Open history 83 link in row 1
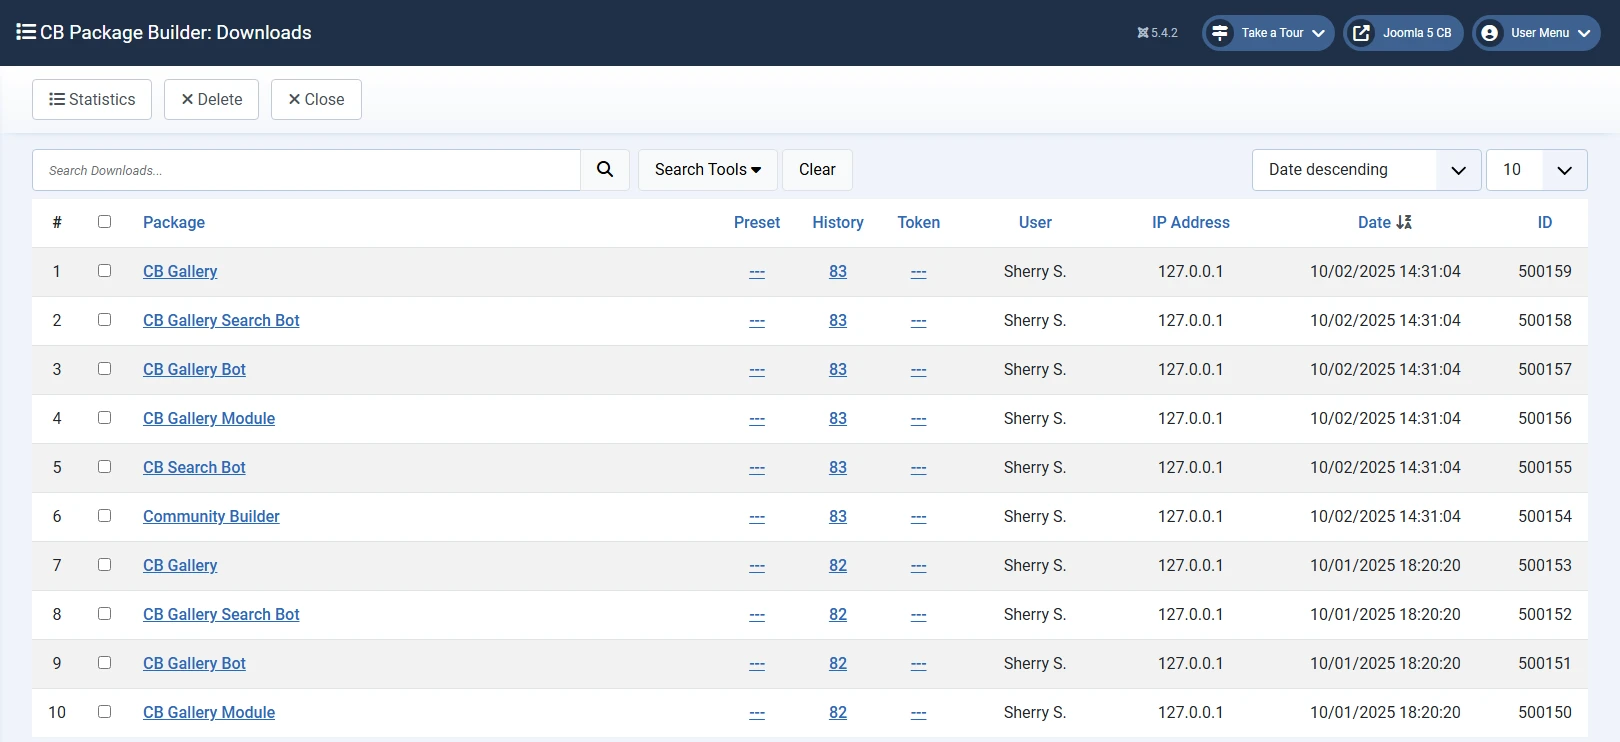The width and height of the screenshot is (1620, 742). [838, 271]
